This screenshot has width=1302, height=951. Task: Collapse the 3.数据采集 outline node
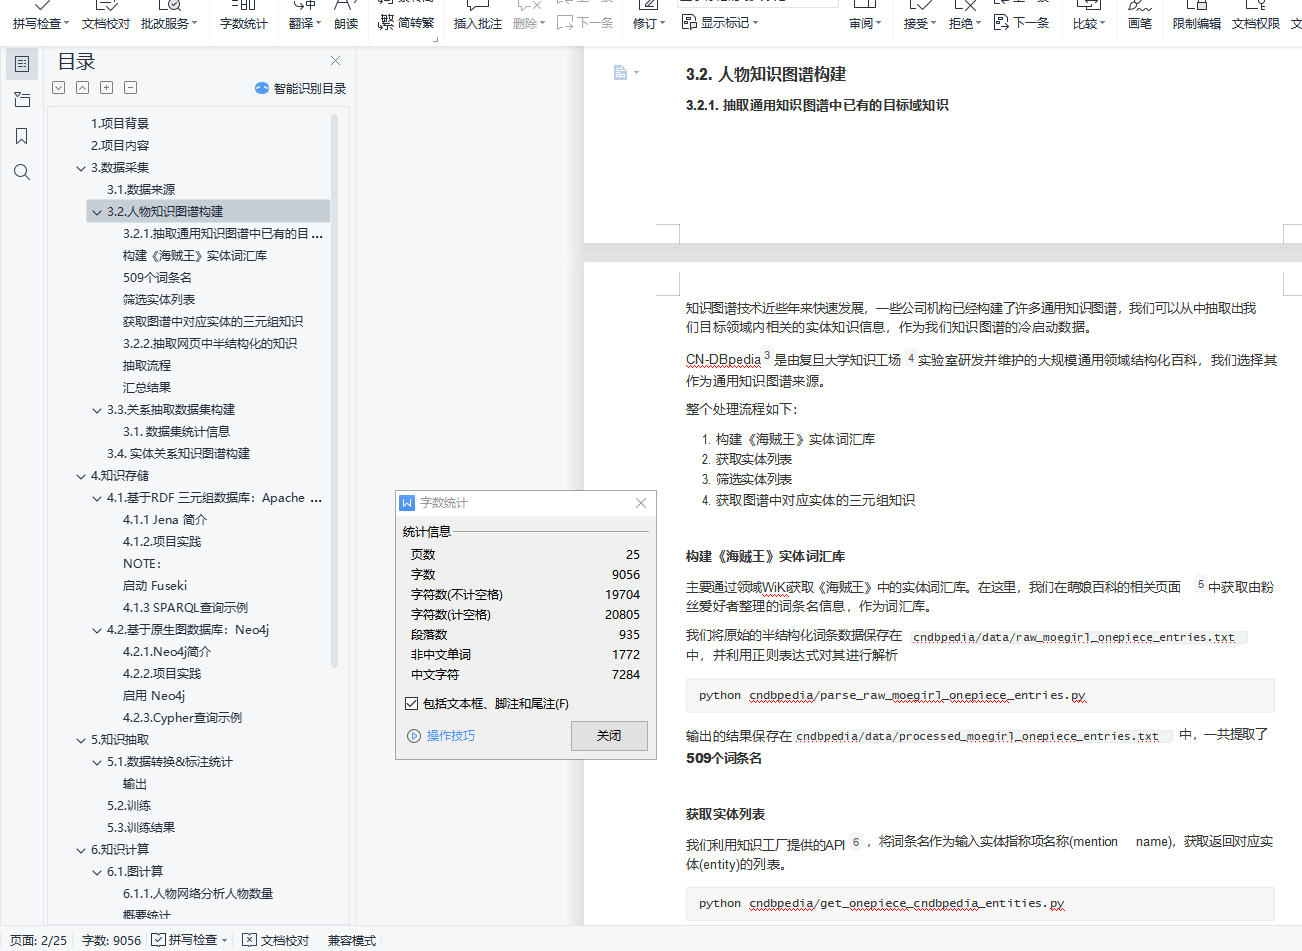pos(81,168)
